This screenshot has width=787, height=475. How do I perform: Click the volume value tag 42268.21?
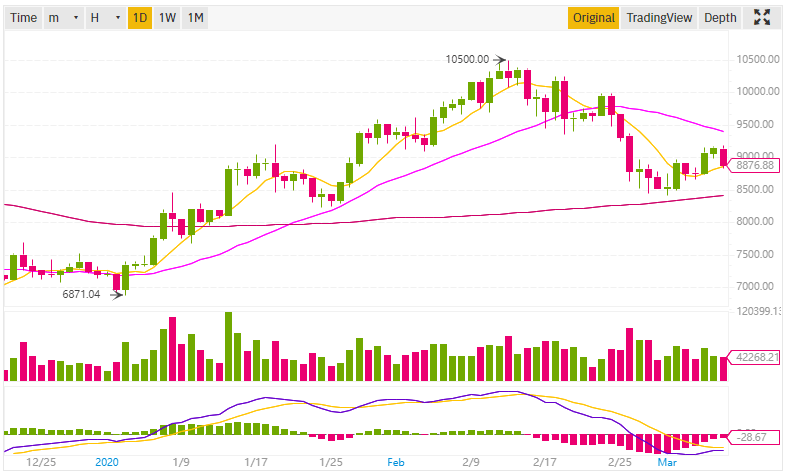click(755, 357)
